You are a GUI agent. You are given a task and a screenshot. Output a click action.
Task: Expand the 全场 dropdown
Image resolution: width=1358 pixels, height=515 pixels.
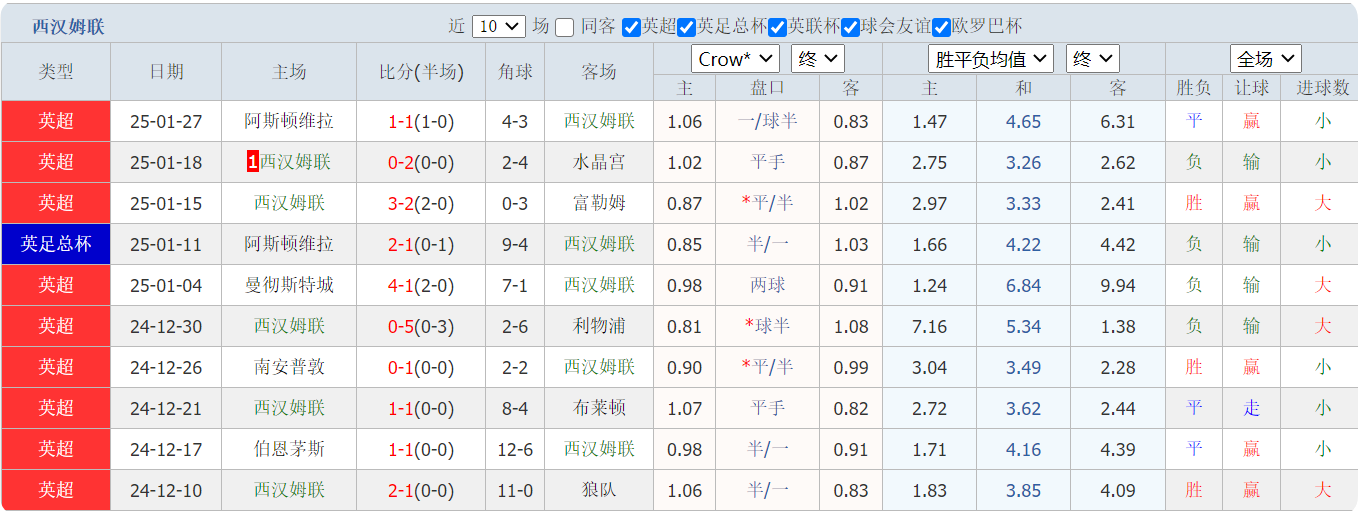click(1265, 59)
